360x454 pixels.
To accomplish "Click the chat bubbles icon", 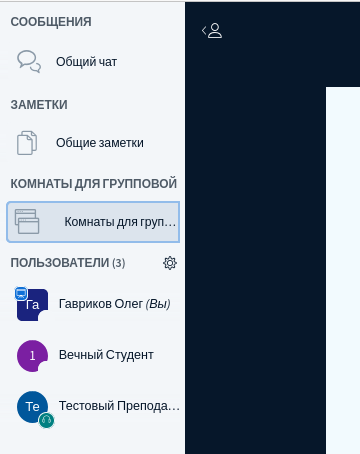I will tap(29, 62).
